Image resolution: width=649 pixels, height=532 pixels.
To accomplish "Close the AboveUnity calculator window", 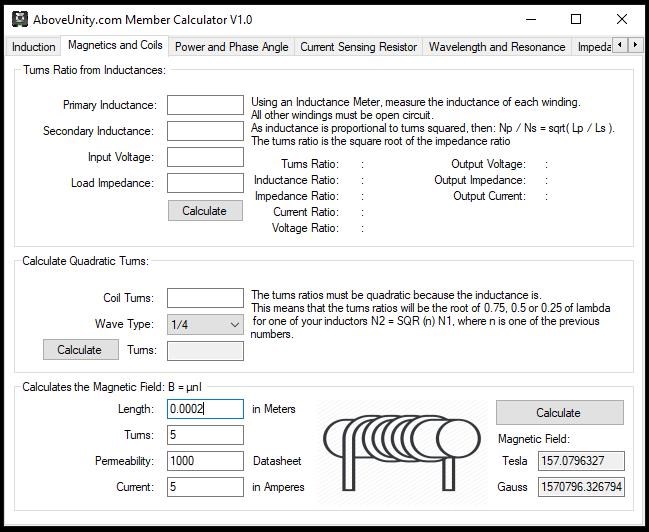I will click(x=622, y=19).
